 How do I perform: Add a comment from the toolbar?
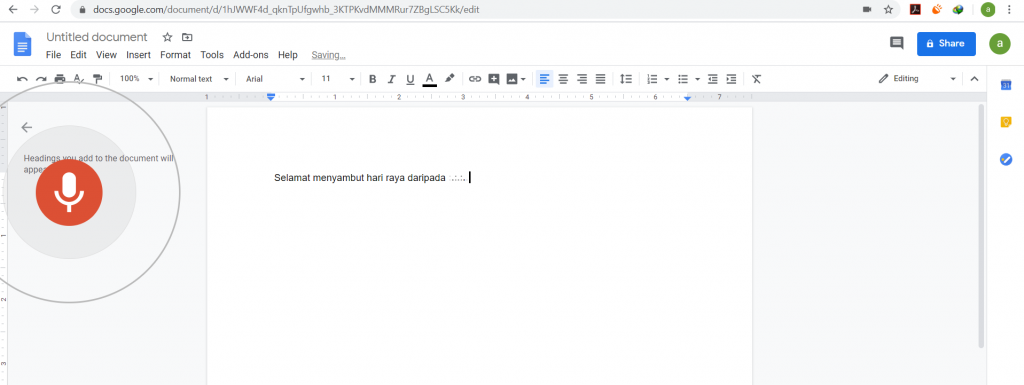pyautogui.click(x=494, y=79)
